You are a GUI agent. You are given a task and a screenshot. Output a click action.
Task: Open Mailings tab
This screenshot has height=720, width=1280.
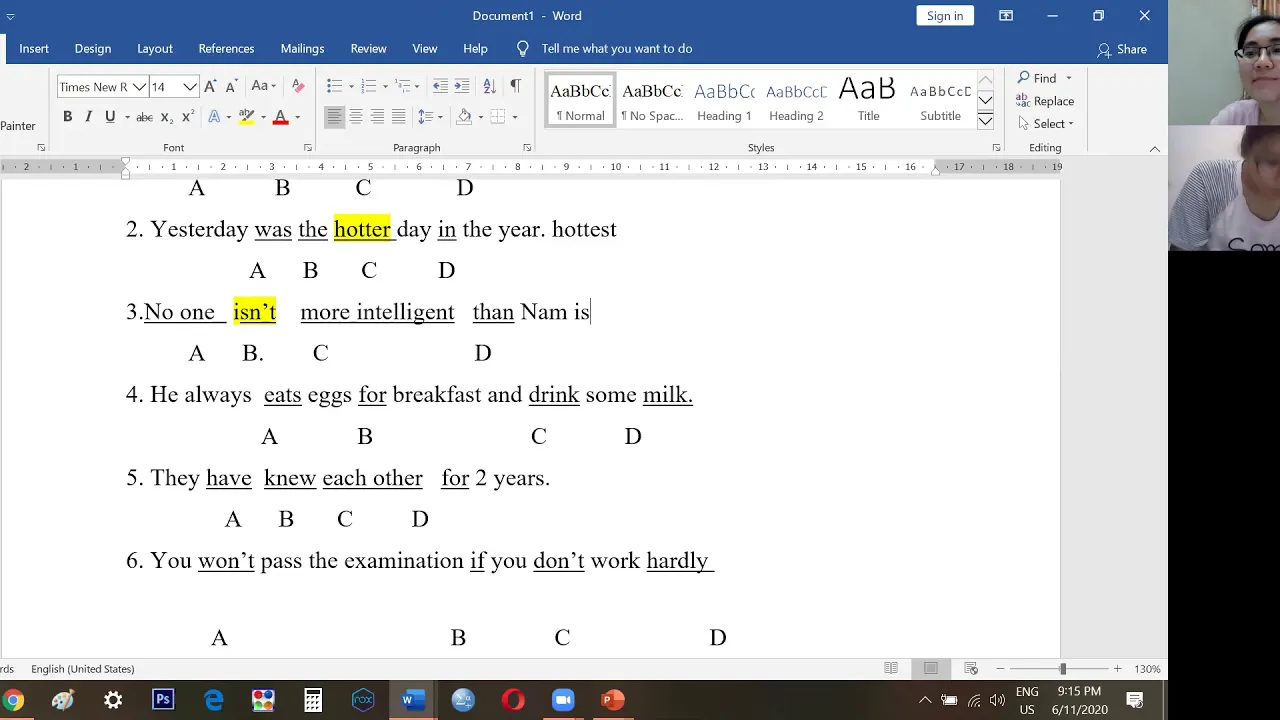pyautogui.click(x=302, y=49)
